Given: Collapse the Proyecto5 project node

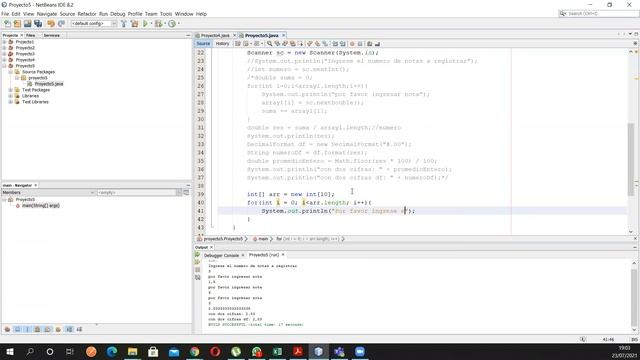Looking at the screenshot, I should [x=4, y=66].
